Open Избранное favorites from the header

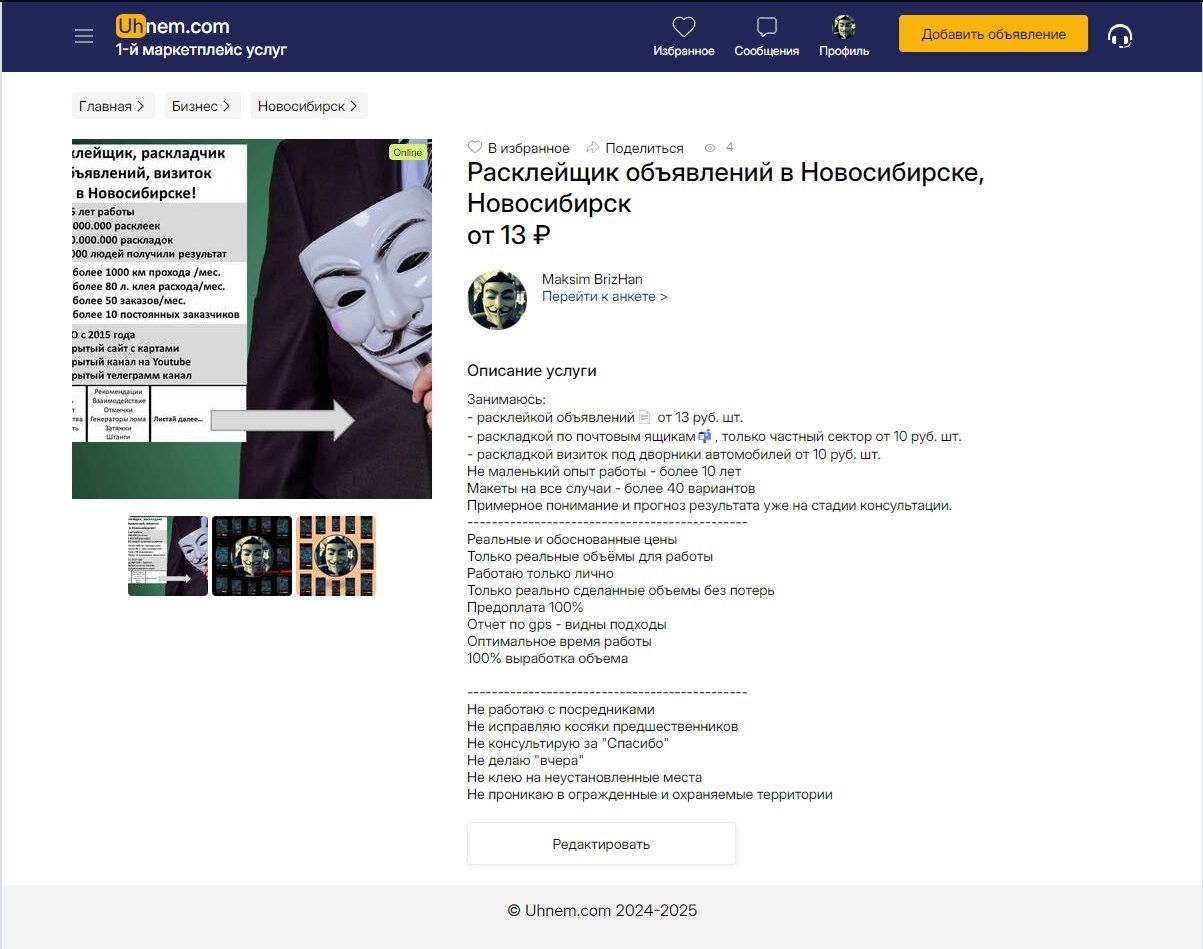point(684,34)
